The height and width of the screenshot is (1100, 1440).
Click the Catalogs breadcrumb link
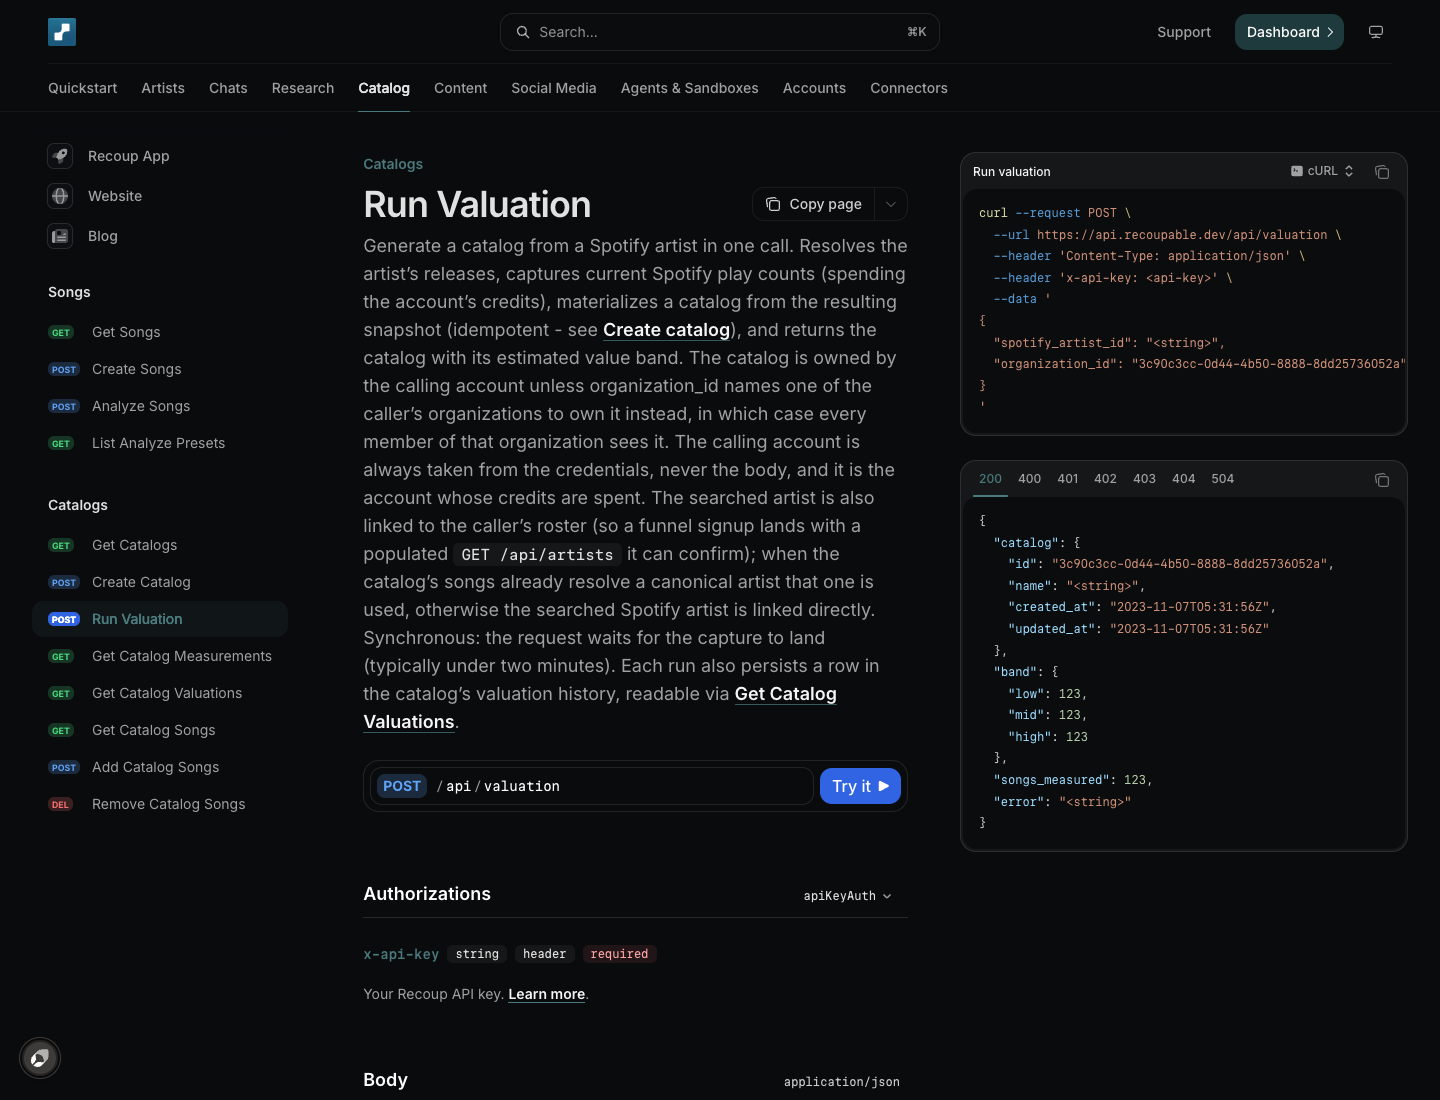pyautogui.click(x=393, y=164)
